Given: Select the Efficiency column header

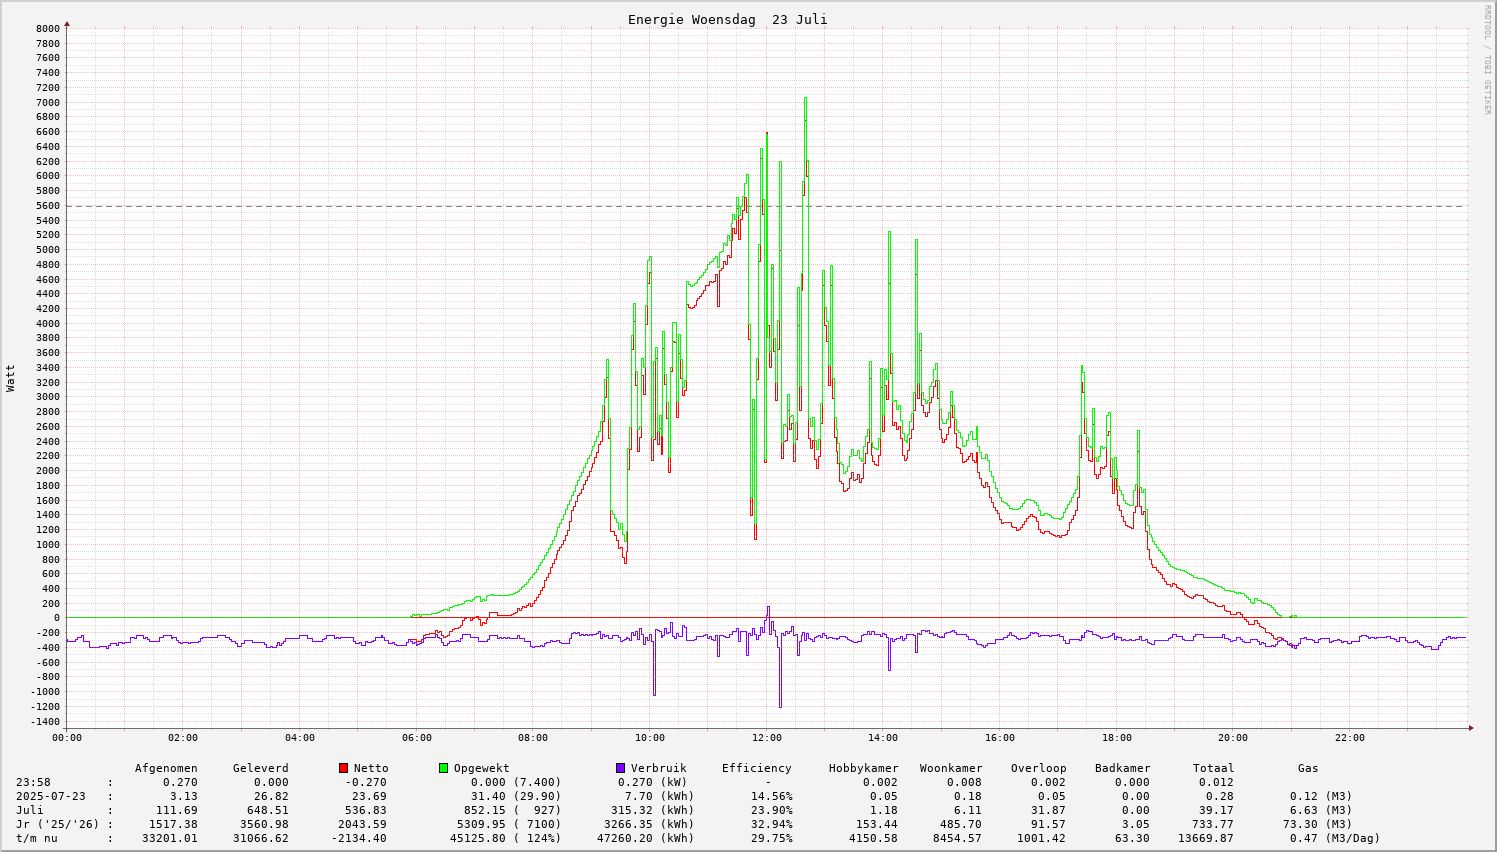Looking at the screenshot, I should point(756,768).
